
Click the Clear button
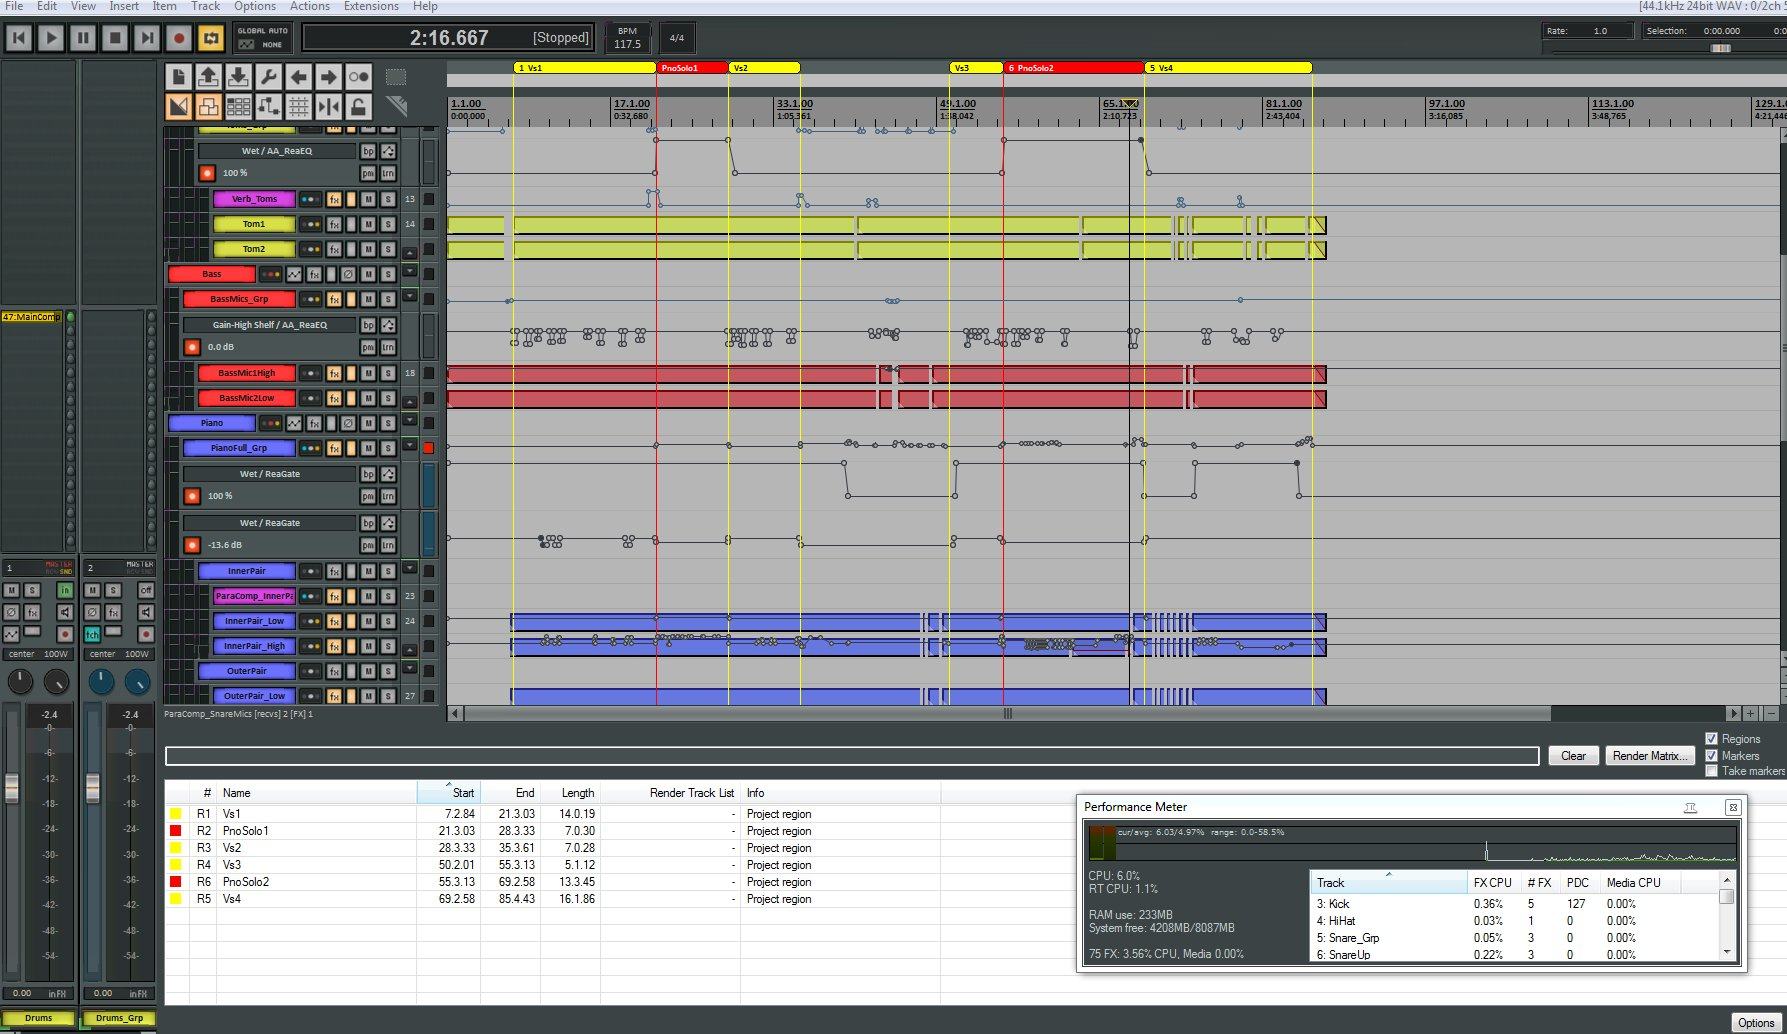coord(1573,756)
